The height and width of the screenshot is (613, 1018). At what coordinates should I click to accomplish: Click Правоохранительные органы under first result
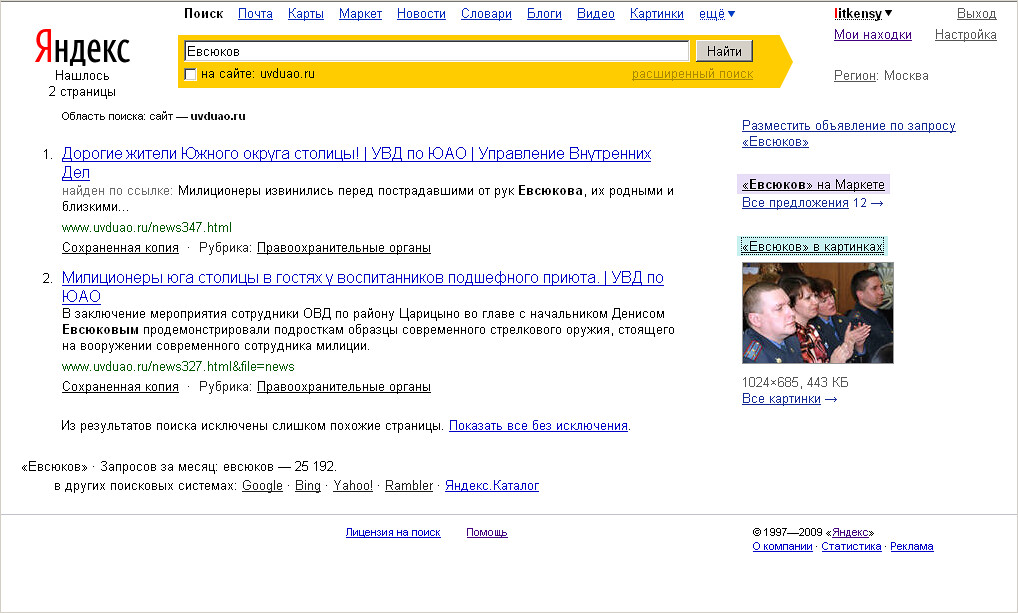click(x=343, y=247)
